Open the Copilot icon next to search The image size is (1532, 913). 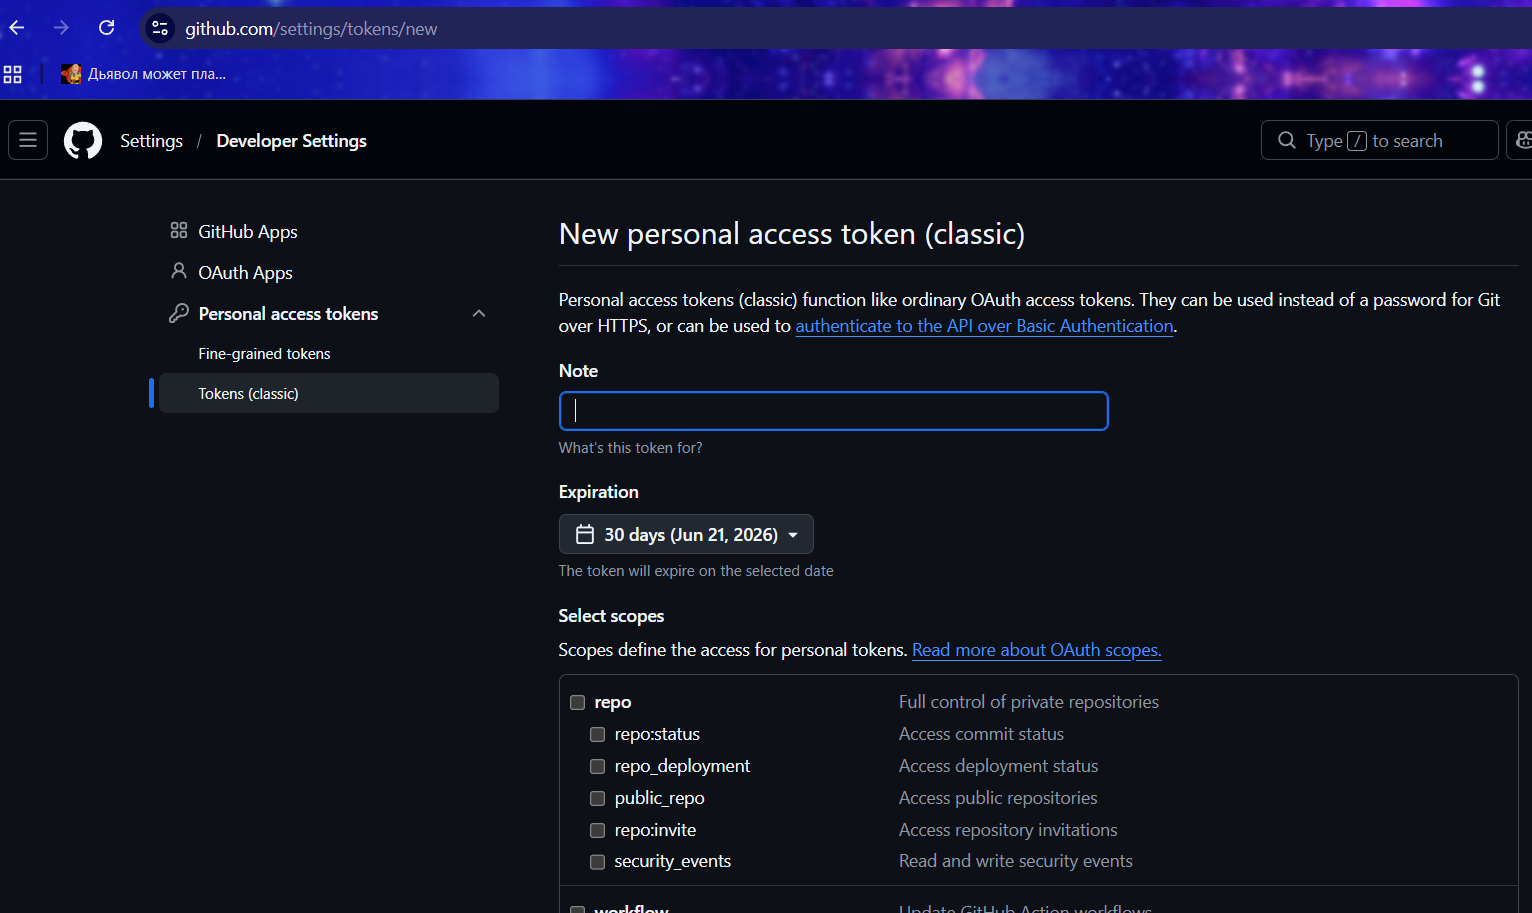click(1521, 140)
